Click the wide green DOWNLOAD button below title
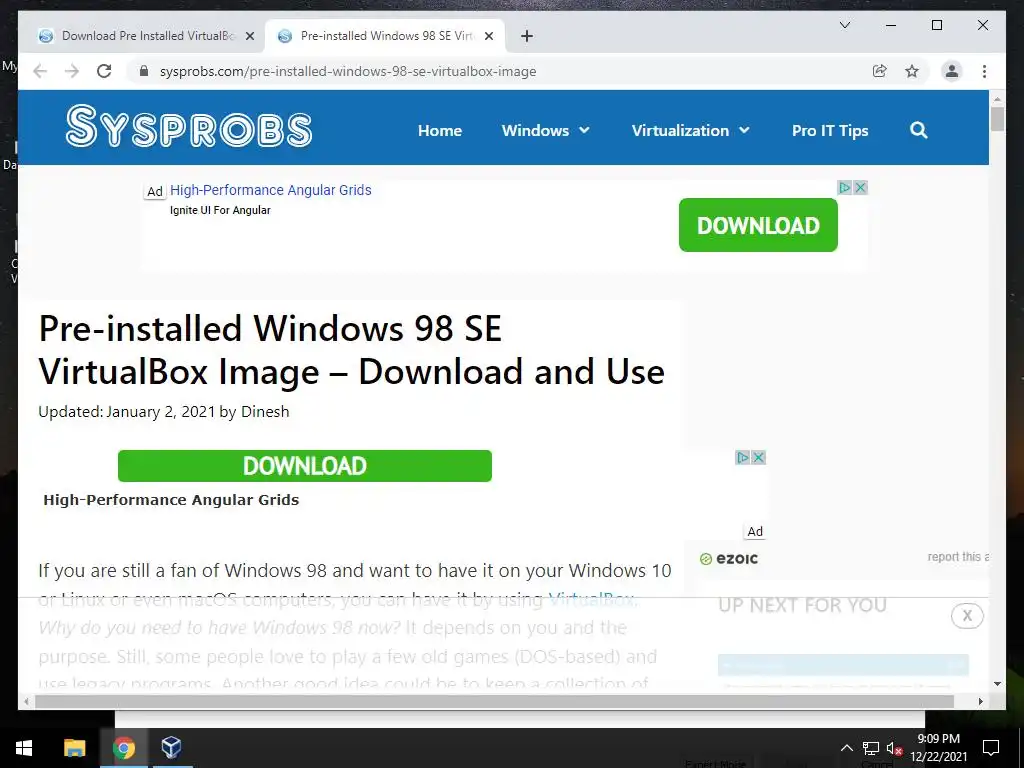Image resolution: width=1024 pixels, height=768 pixels. pyautogui.click(x=304, y=466)
